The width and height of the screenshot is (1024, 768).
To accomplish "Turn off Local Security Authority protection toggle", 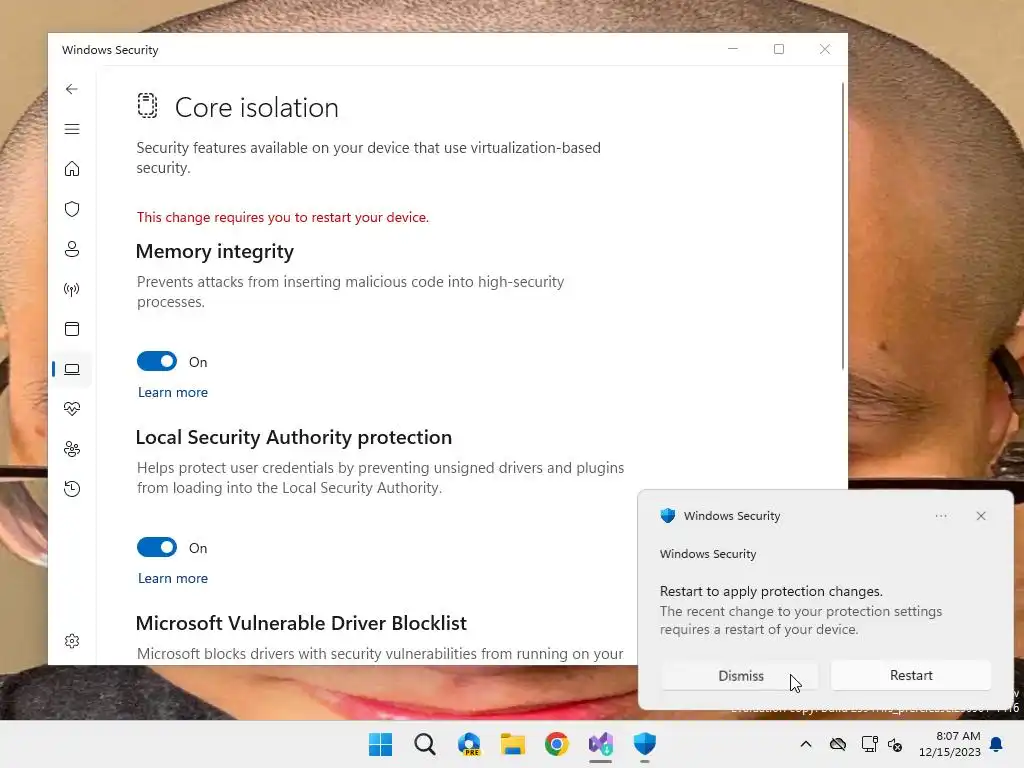I will [x=157, y=547].
